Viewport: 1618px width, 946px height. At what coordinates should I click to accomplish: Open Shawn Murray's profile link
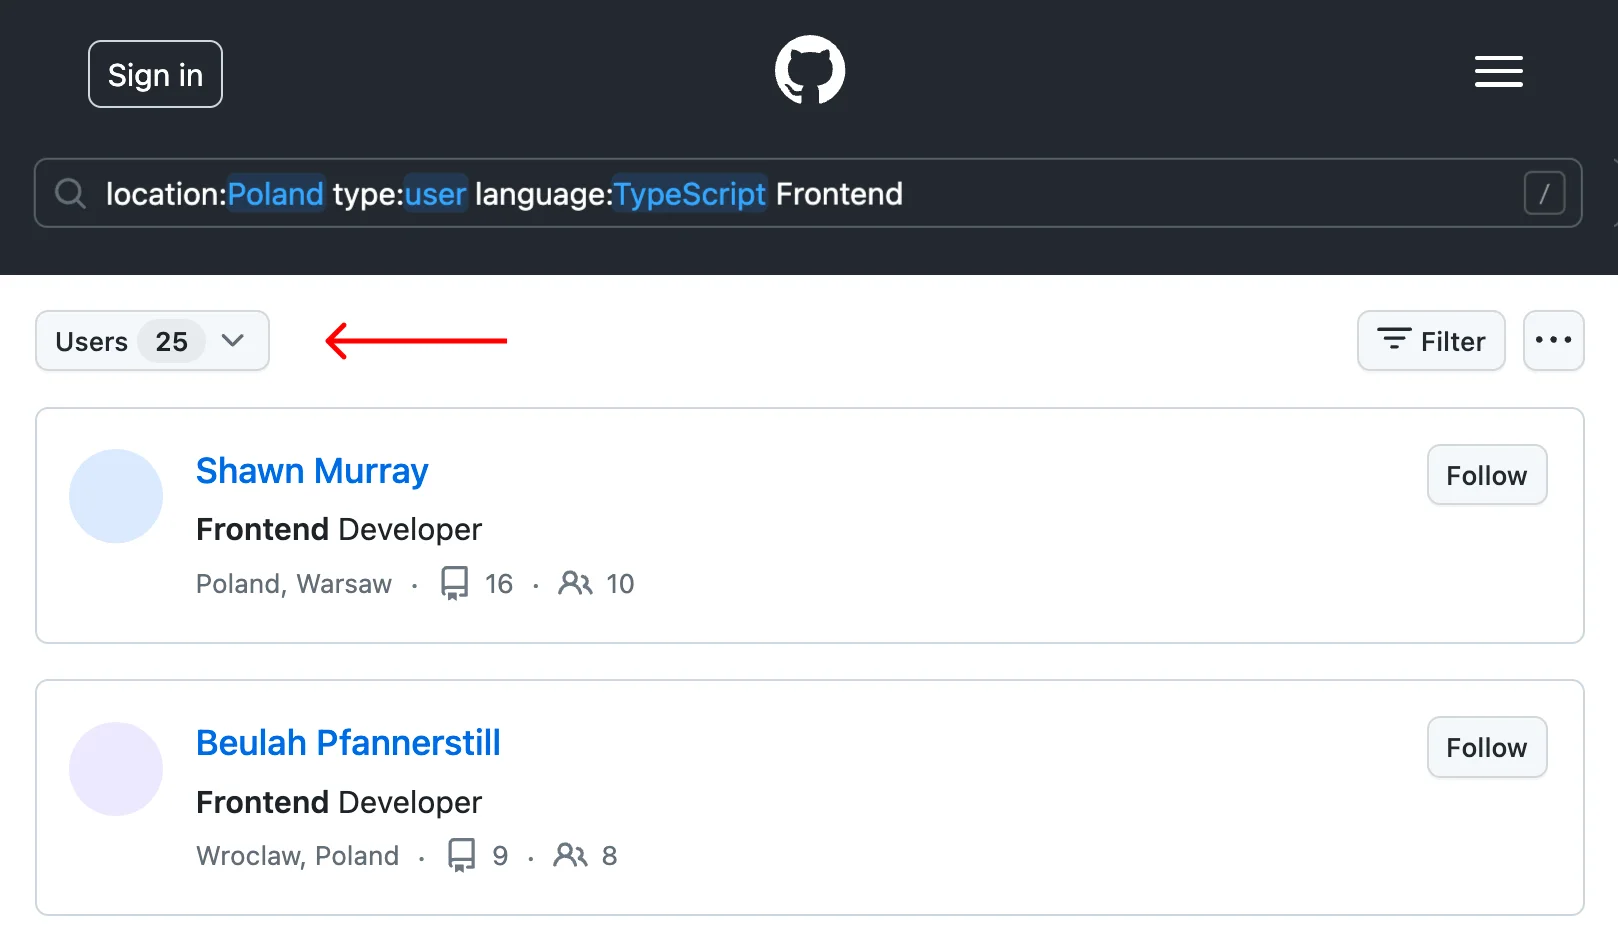click(312, 471)
